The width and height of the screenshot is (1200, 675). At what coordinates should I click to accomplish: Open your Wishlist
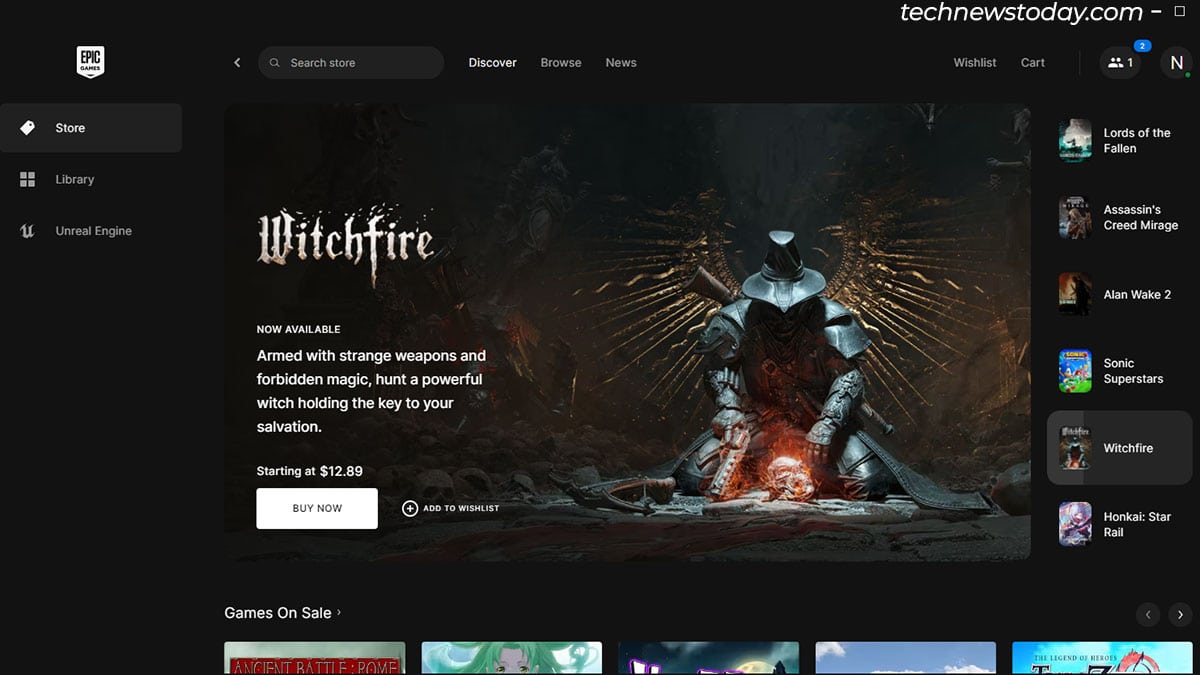pyautogui.click(x=974, y=62)
